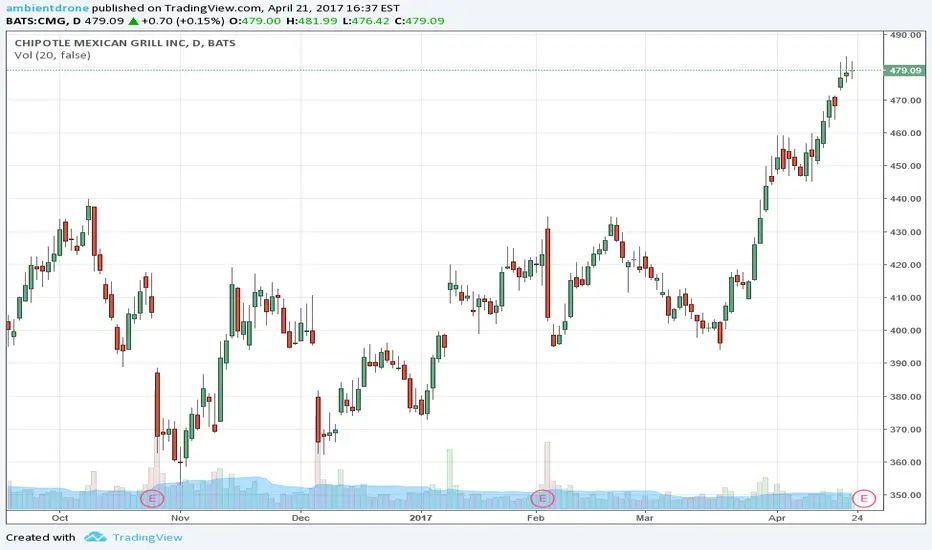Select the earnings marker E above Feb
Screen dimensions: 932x550
[542, 498]
